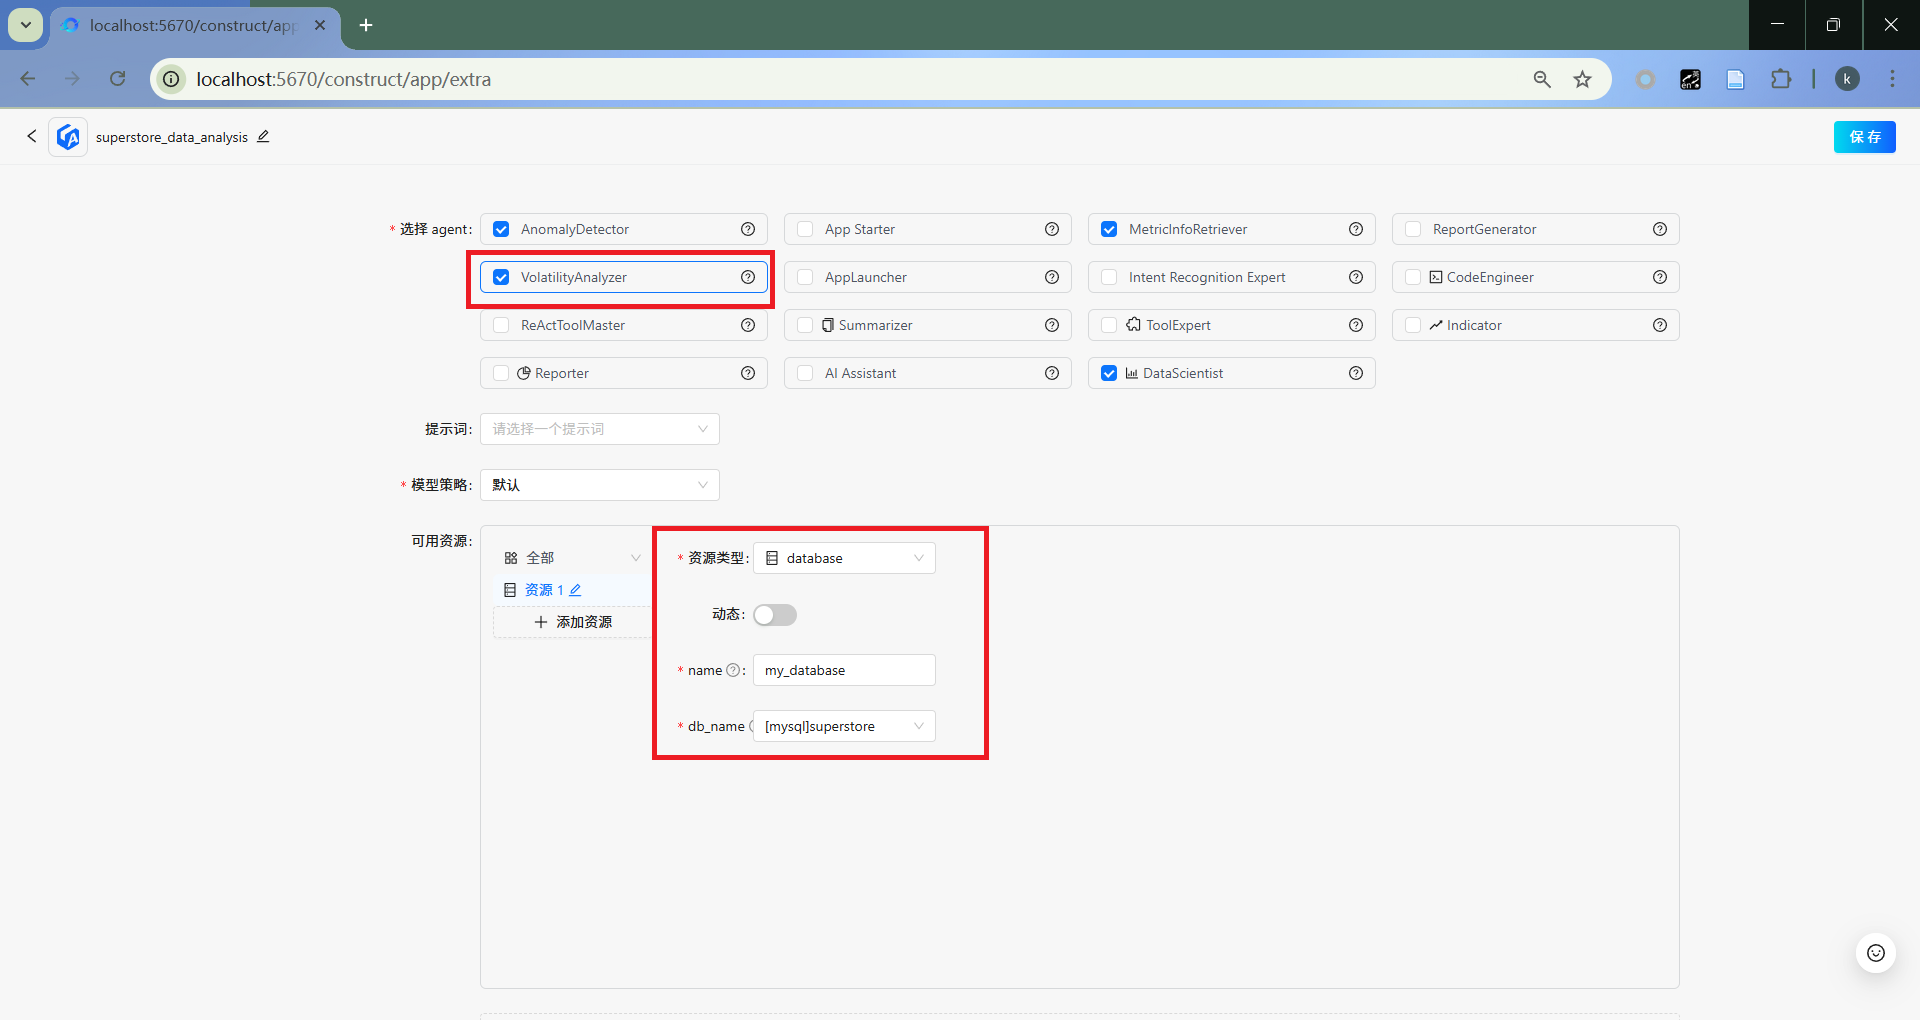Click the name input field containing my_database
Screen dimensions: 1920x1020
click(843, 670)
